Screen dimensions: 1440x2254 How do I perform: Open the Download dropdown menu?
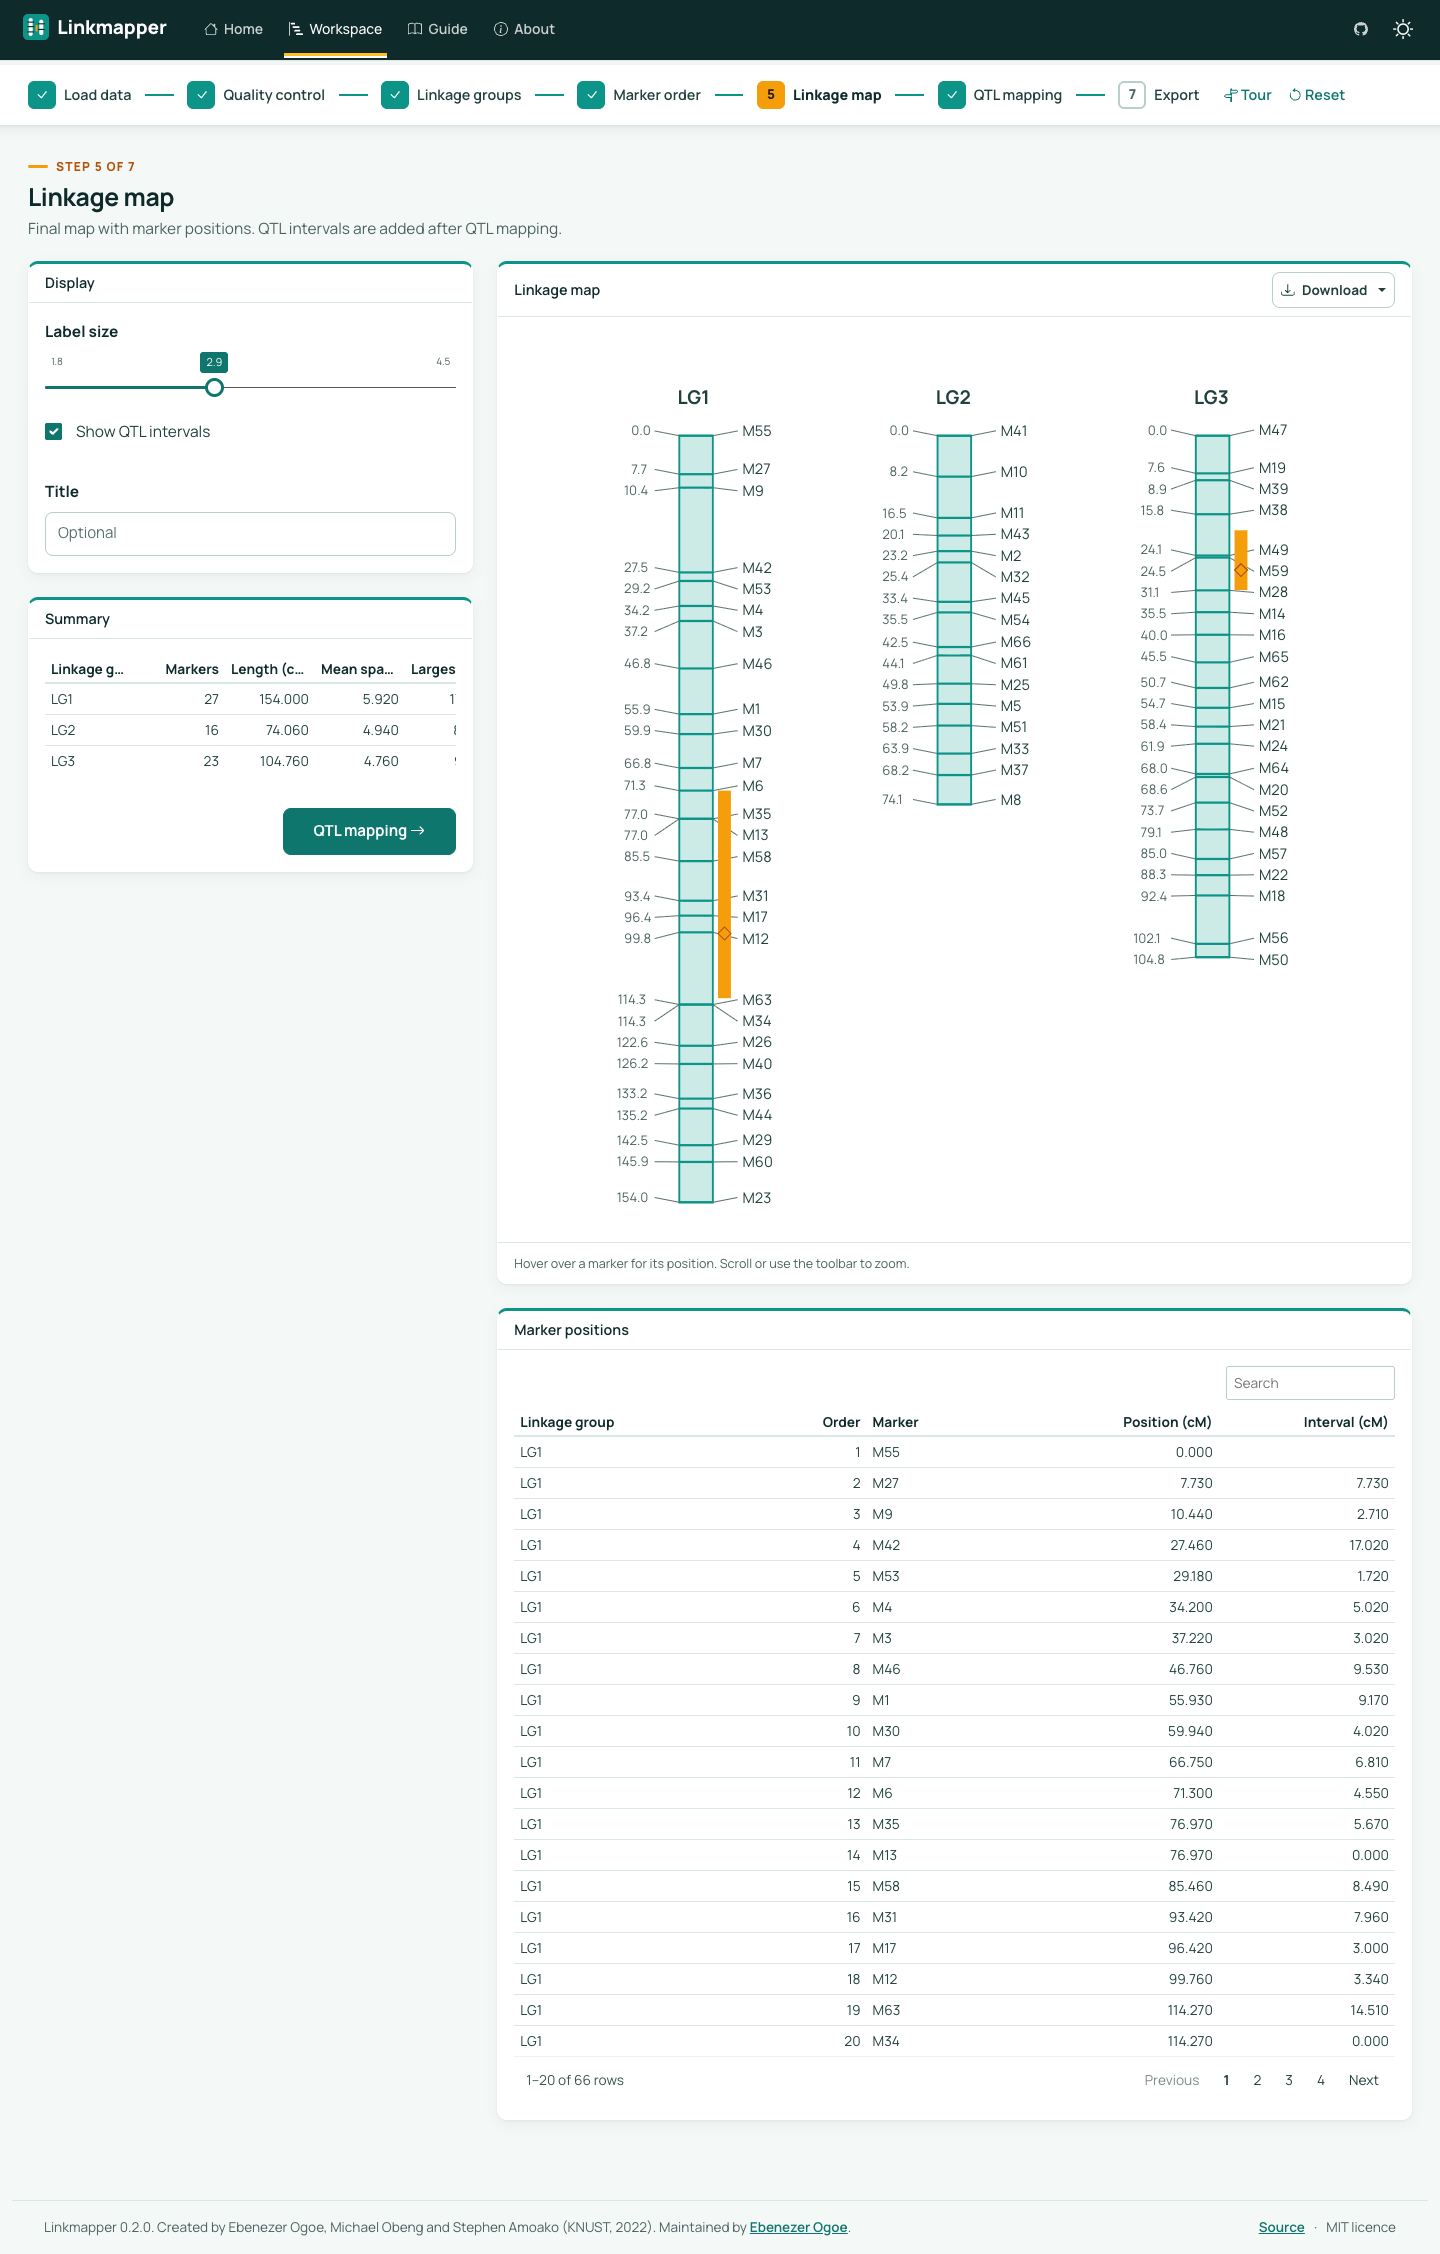1333,290
